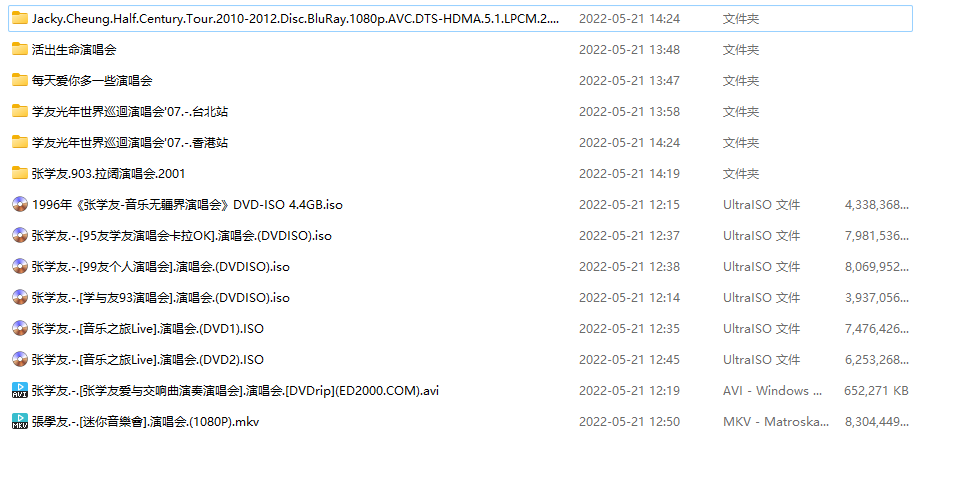Click file name 張學友 迷你音樂會 1080P.mkv
Viewport: 956px width, 477px height.
click(146, 421)
